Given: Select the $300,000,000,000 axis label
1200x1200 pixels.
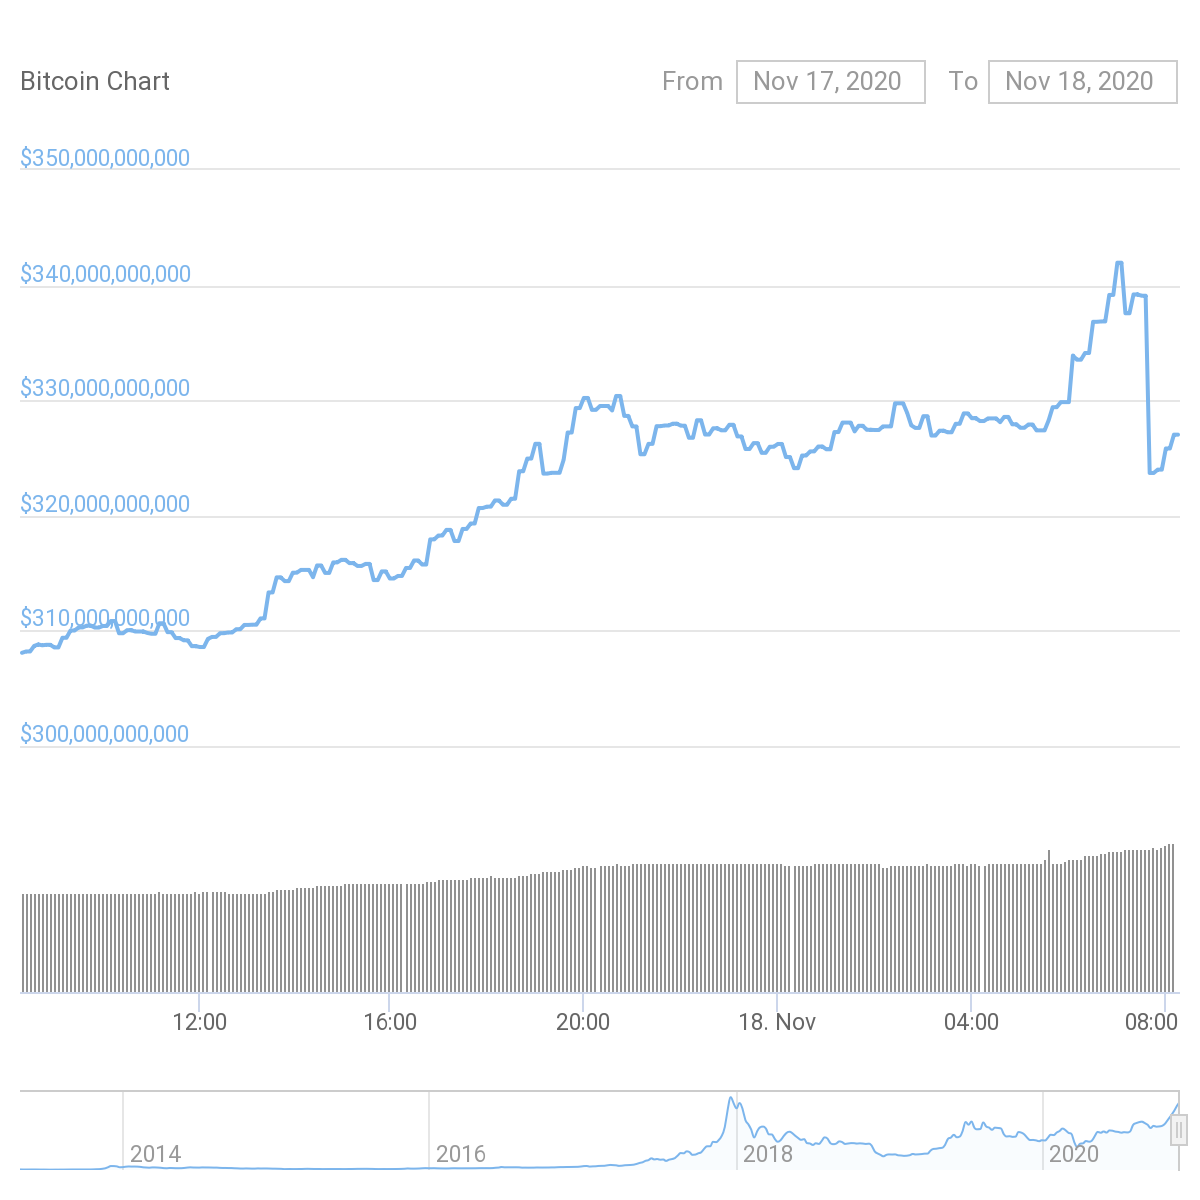Looking at the screenshot, I should (x=105, y=734).
